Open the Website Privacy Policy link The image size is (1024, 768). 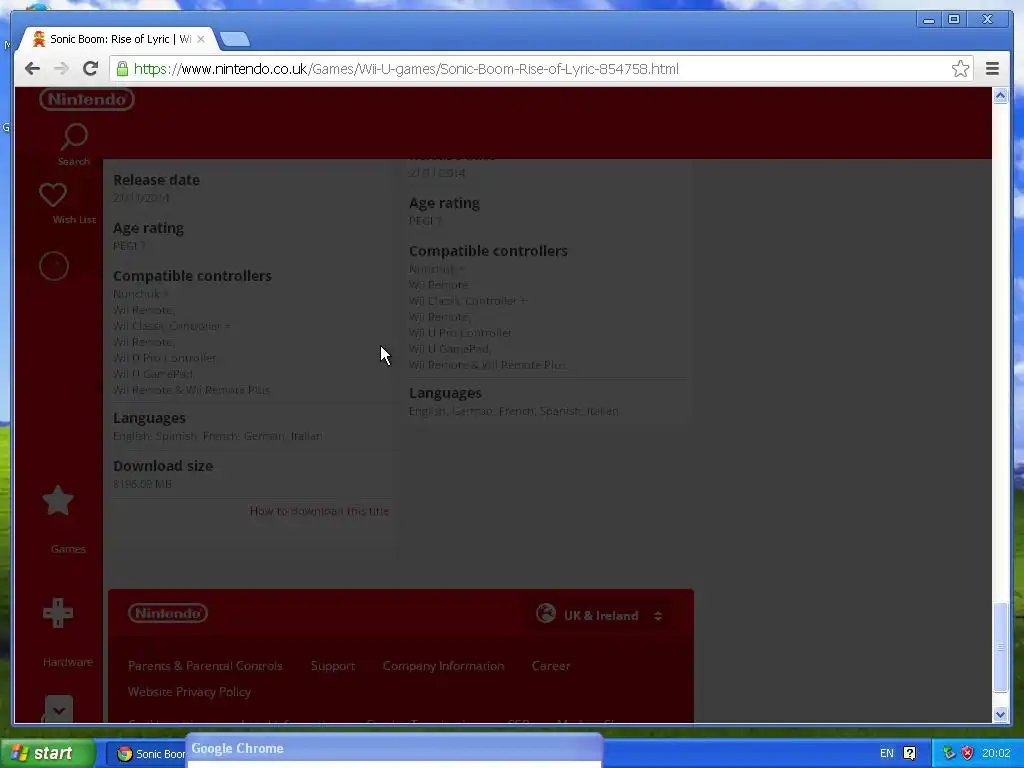click(189, 692)
